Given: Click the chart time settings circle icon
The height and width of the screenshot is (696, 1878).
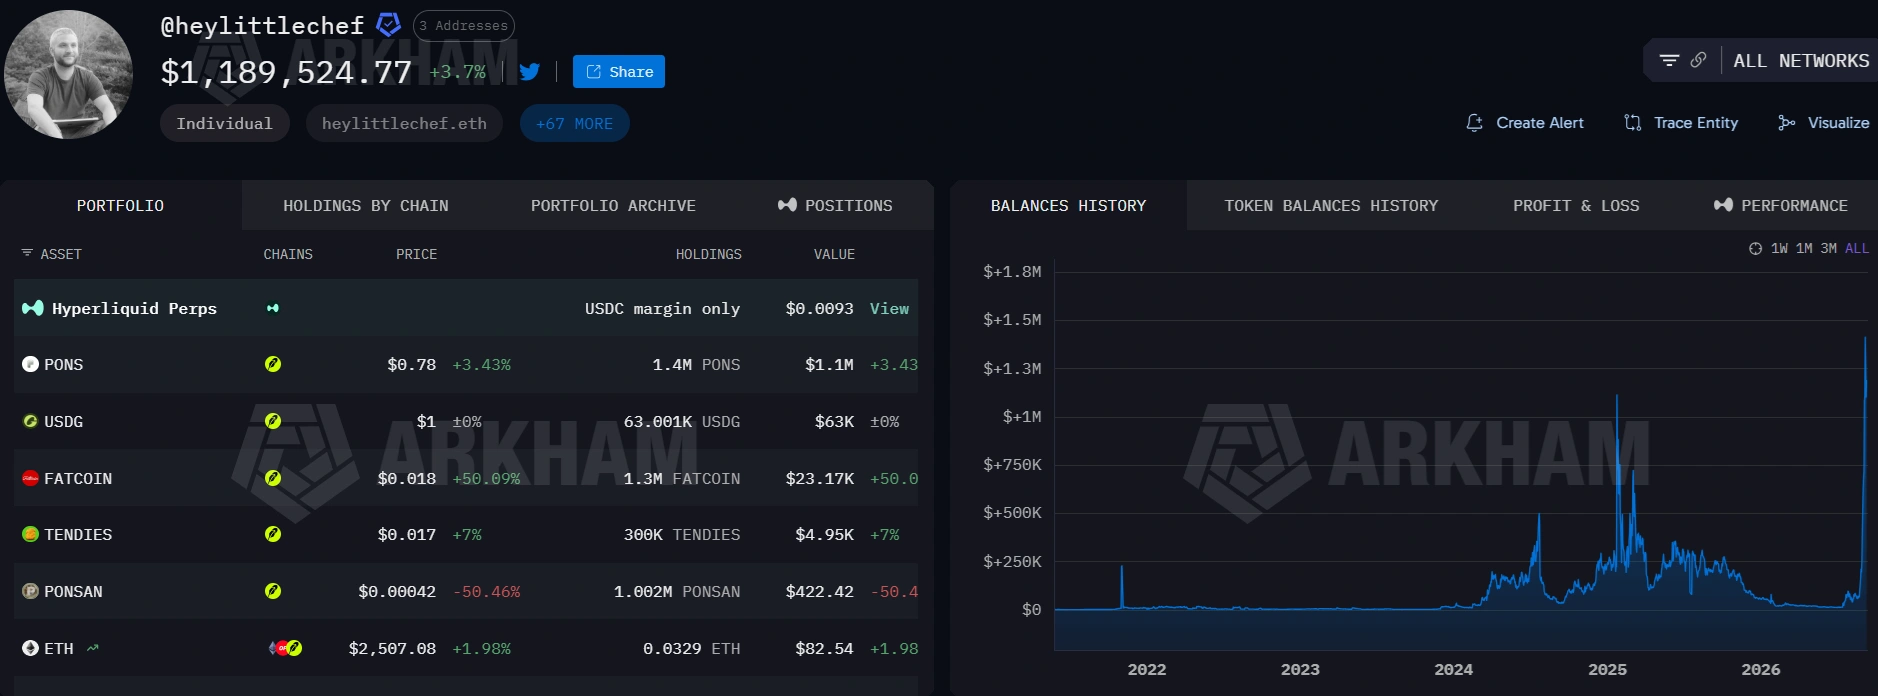Looking at the screenshot, I should coord(1755,248).
